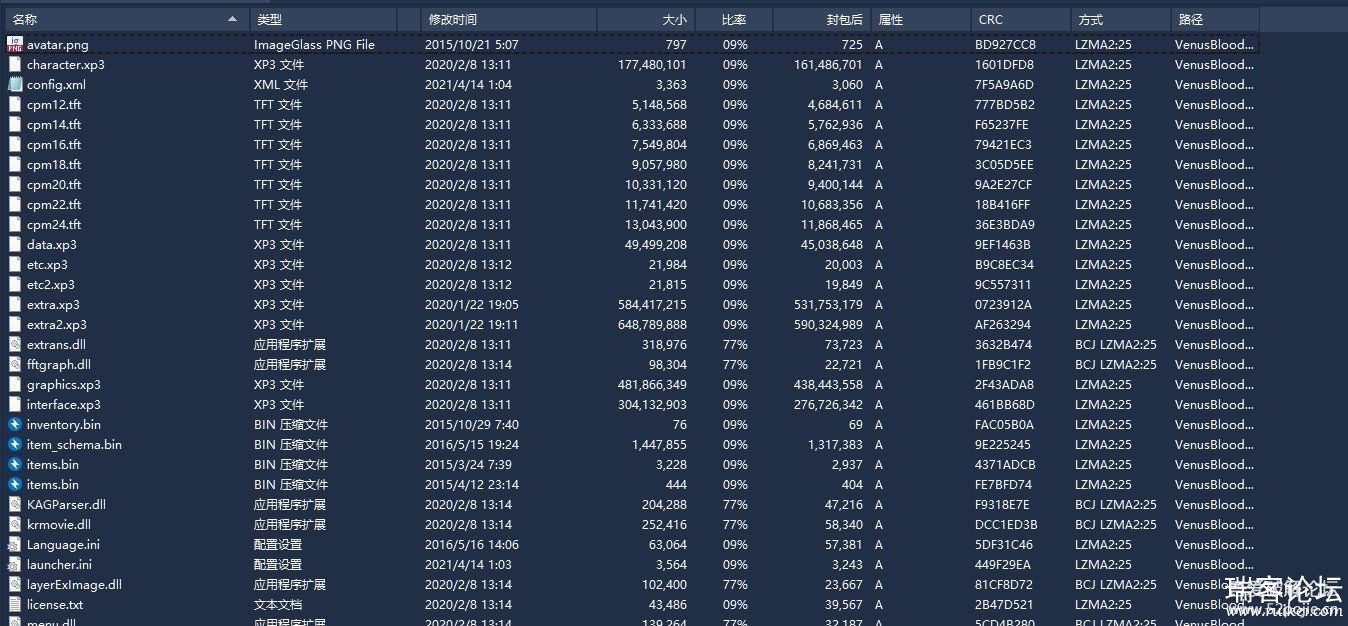The width and height of the screenshot is (1348, 626).
Task: Click the interface.xp3 file icon
Action: click(x=15, y=404)
